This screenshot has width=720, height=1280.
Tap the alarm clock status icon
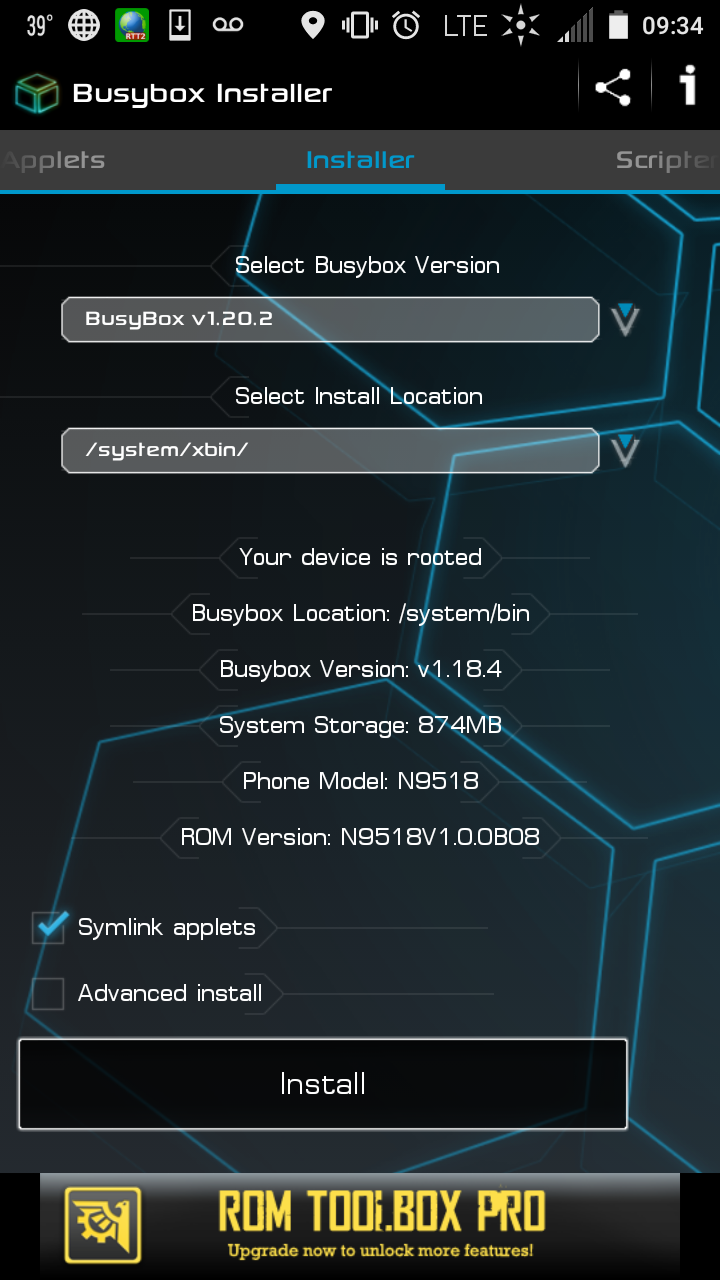(x=406, y=26)
